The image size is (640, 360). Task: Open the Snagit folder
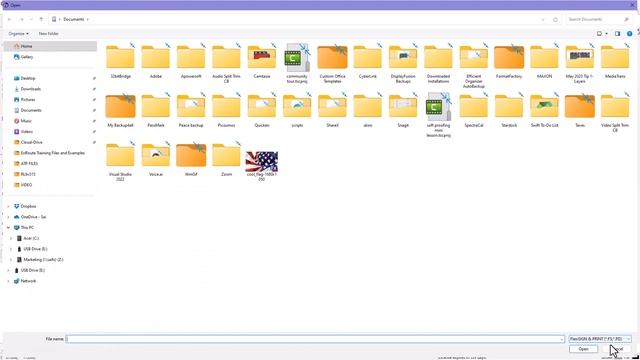(x=403, y=110)
